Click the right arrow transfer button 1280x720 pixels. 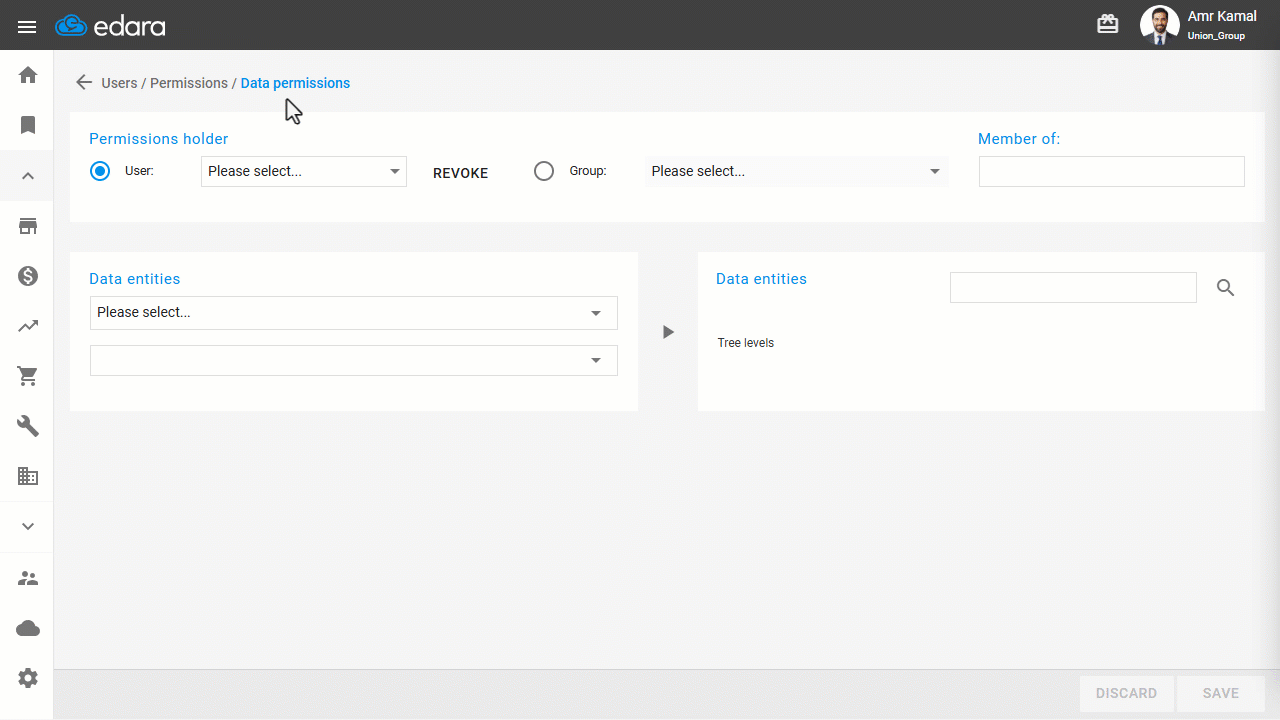(x=668, y=332)
